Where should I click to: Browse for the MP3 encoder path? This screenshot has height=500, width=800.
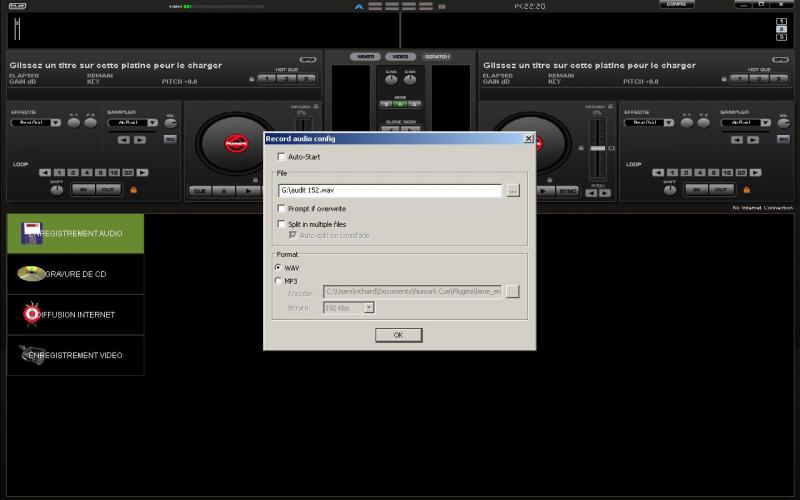pos(512,291)
